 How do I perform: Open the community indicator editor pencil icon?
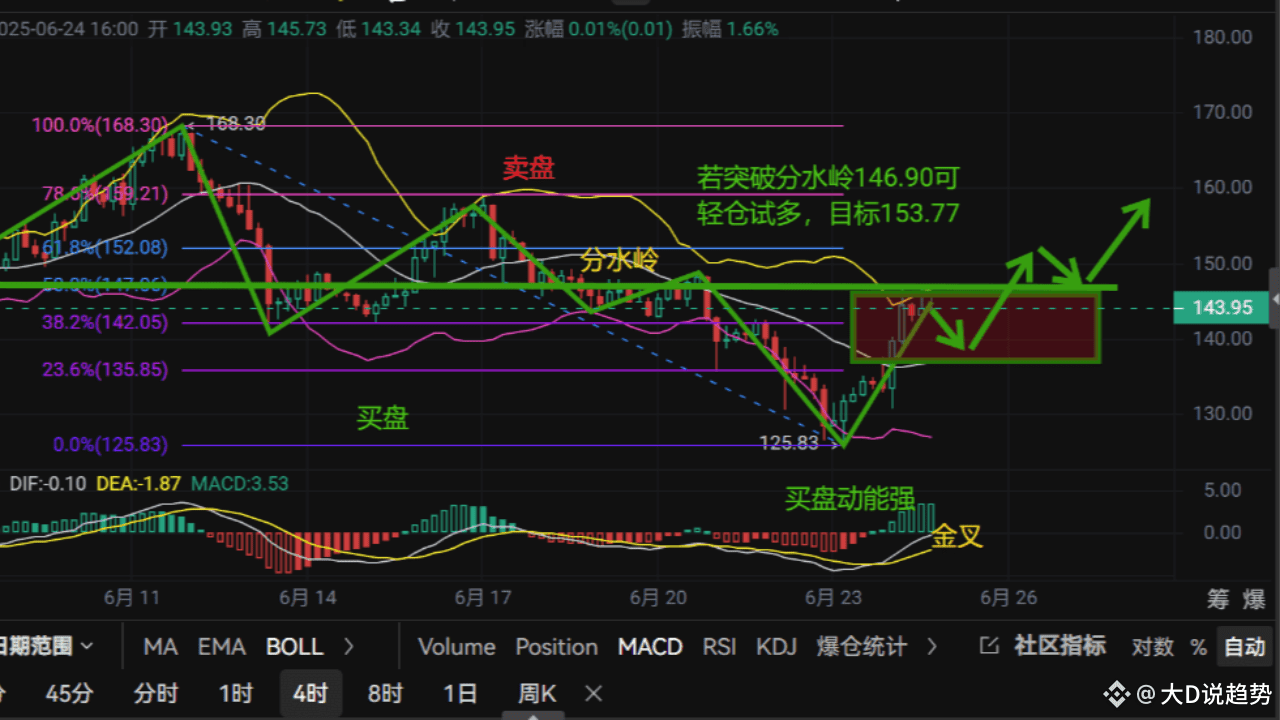tap(990, 647)
